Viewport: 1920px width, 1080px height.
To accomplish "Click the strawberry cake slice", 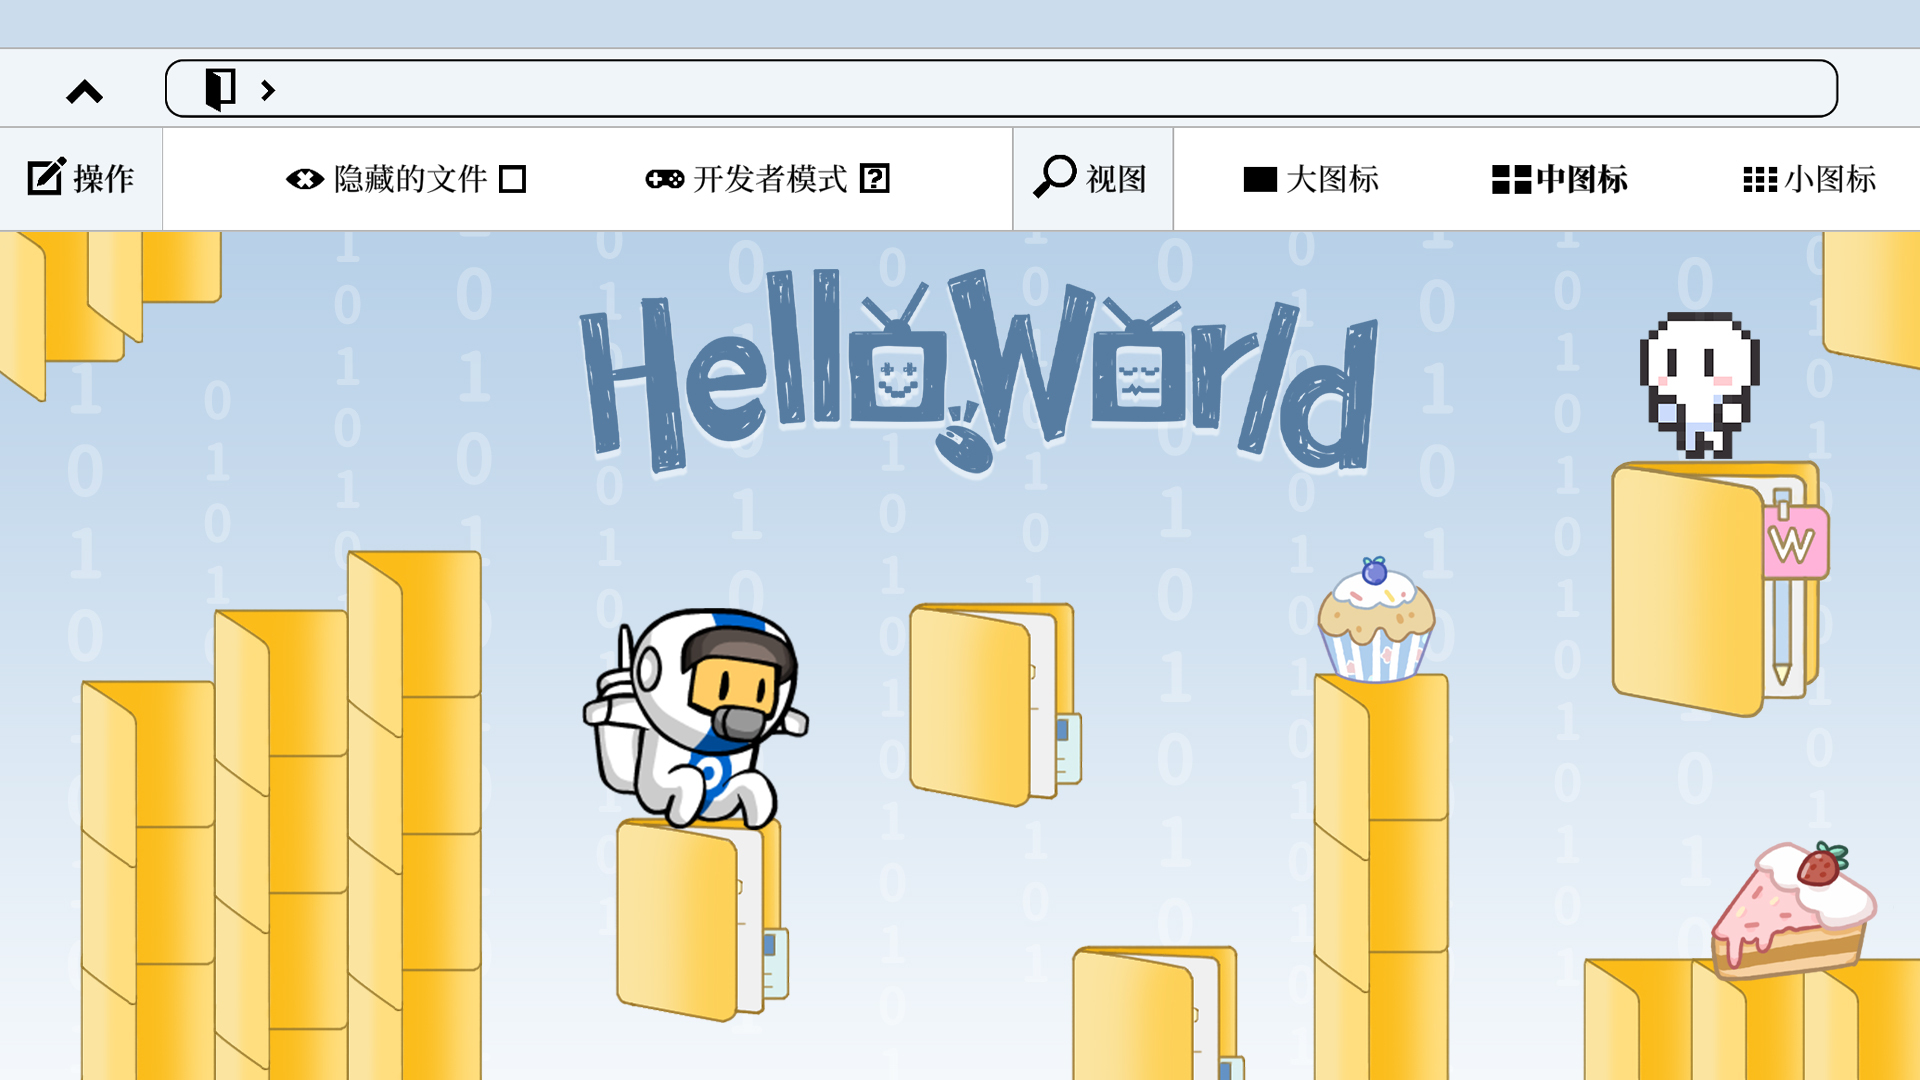I will (x=1793, y=910).
